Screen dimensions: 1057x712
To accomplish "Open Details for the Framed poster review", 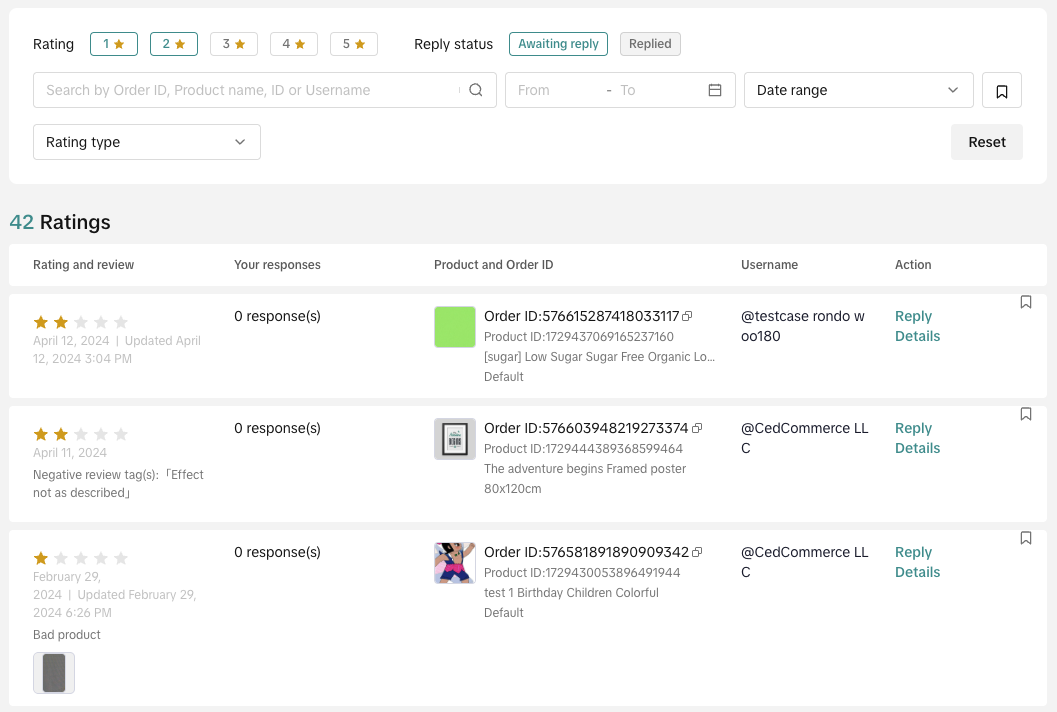I will pos(917,448).
